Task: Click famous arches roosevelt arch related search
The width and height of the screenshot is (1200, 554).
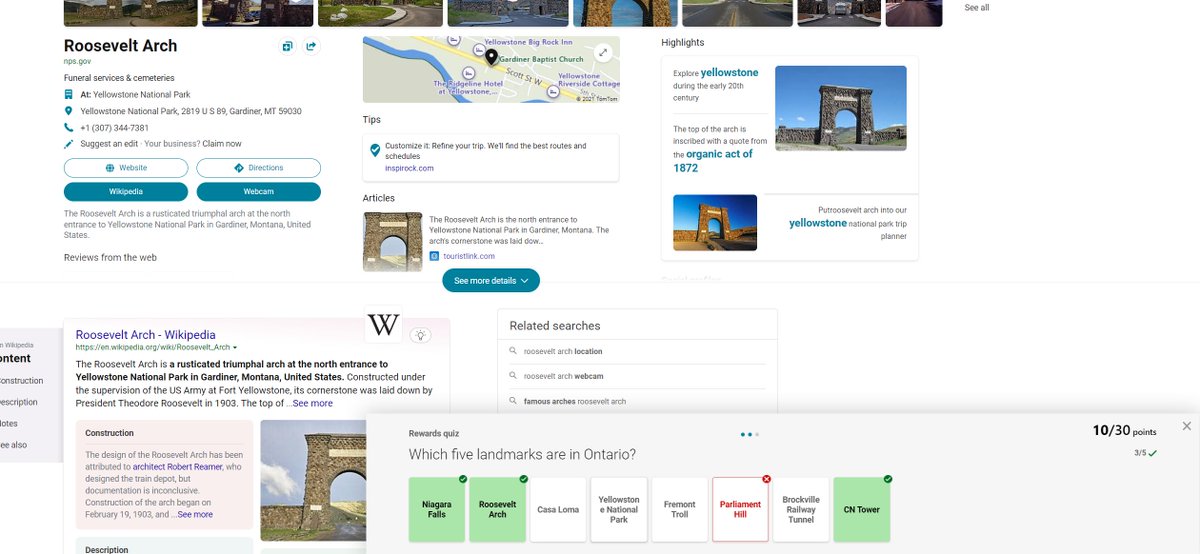Action: (575, 401)
